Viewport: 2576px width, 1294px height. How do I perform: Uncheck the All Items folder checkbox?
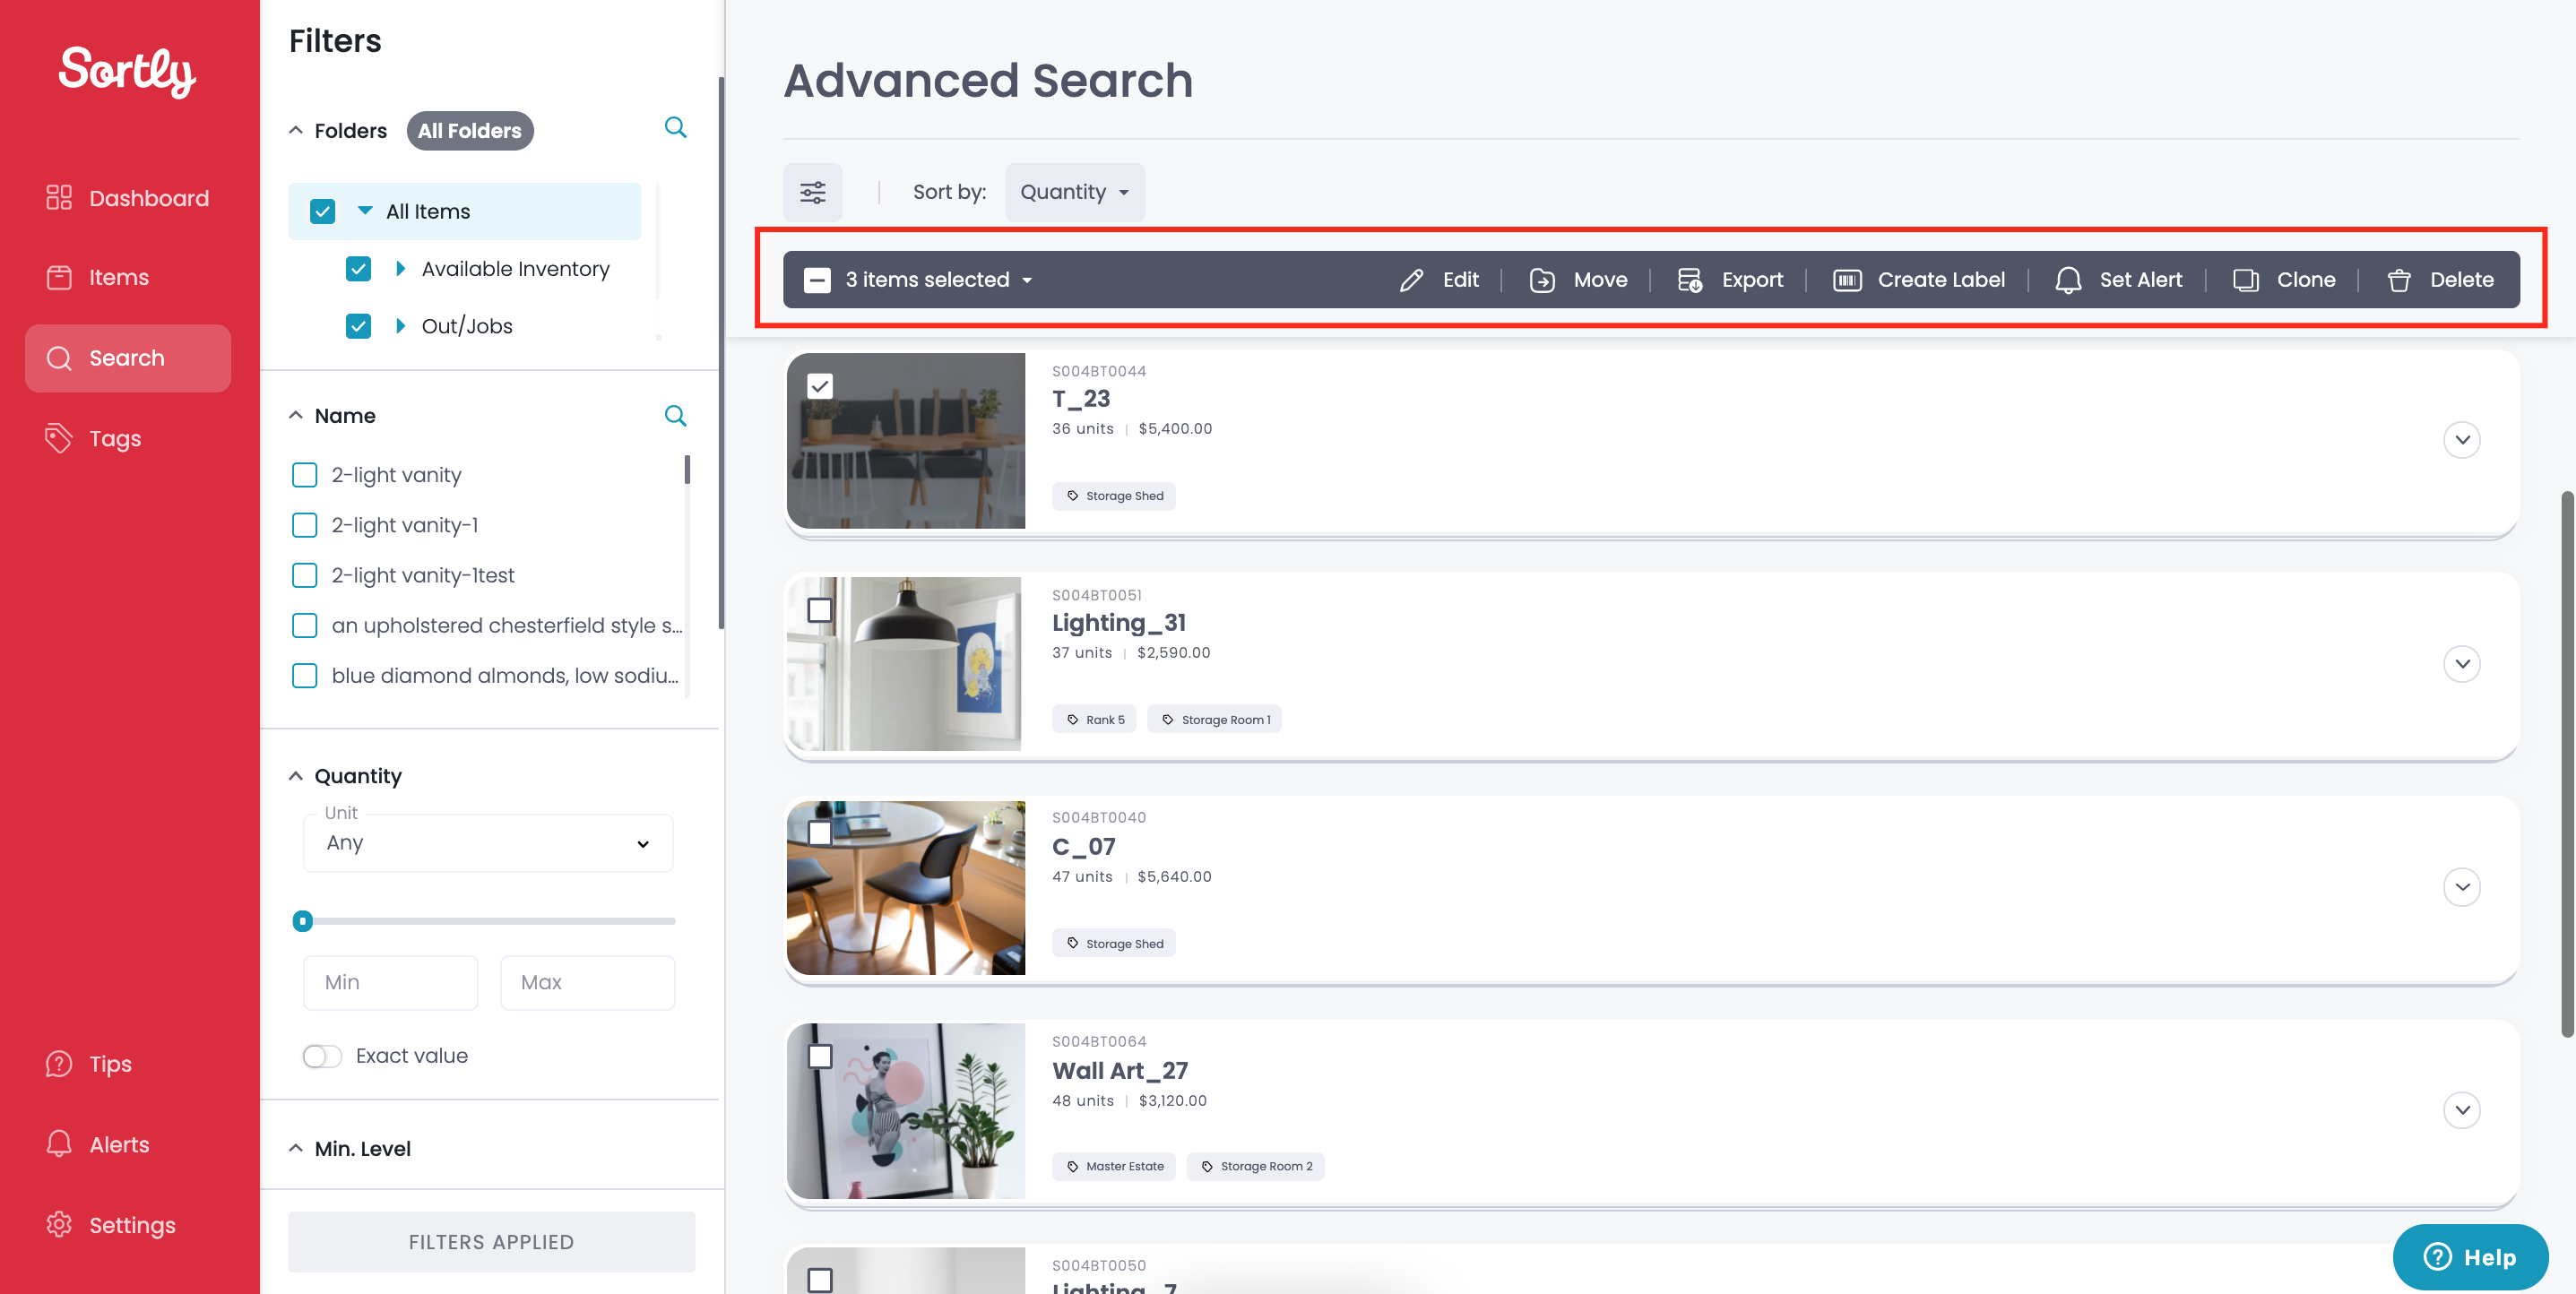click(322, 211)
